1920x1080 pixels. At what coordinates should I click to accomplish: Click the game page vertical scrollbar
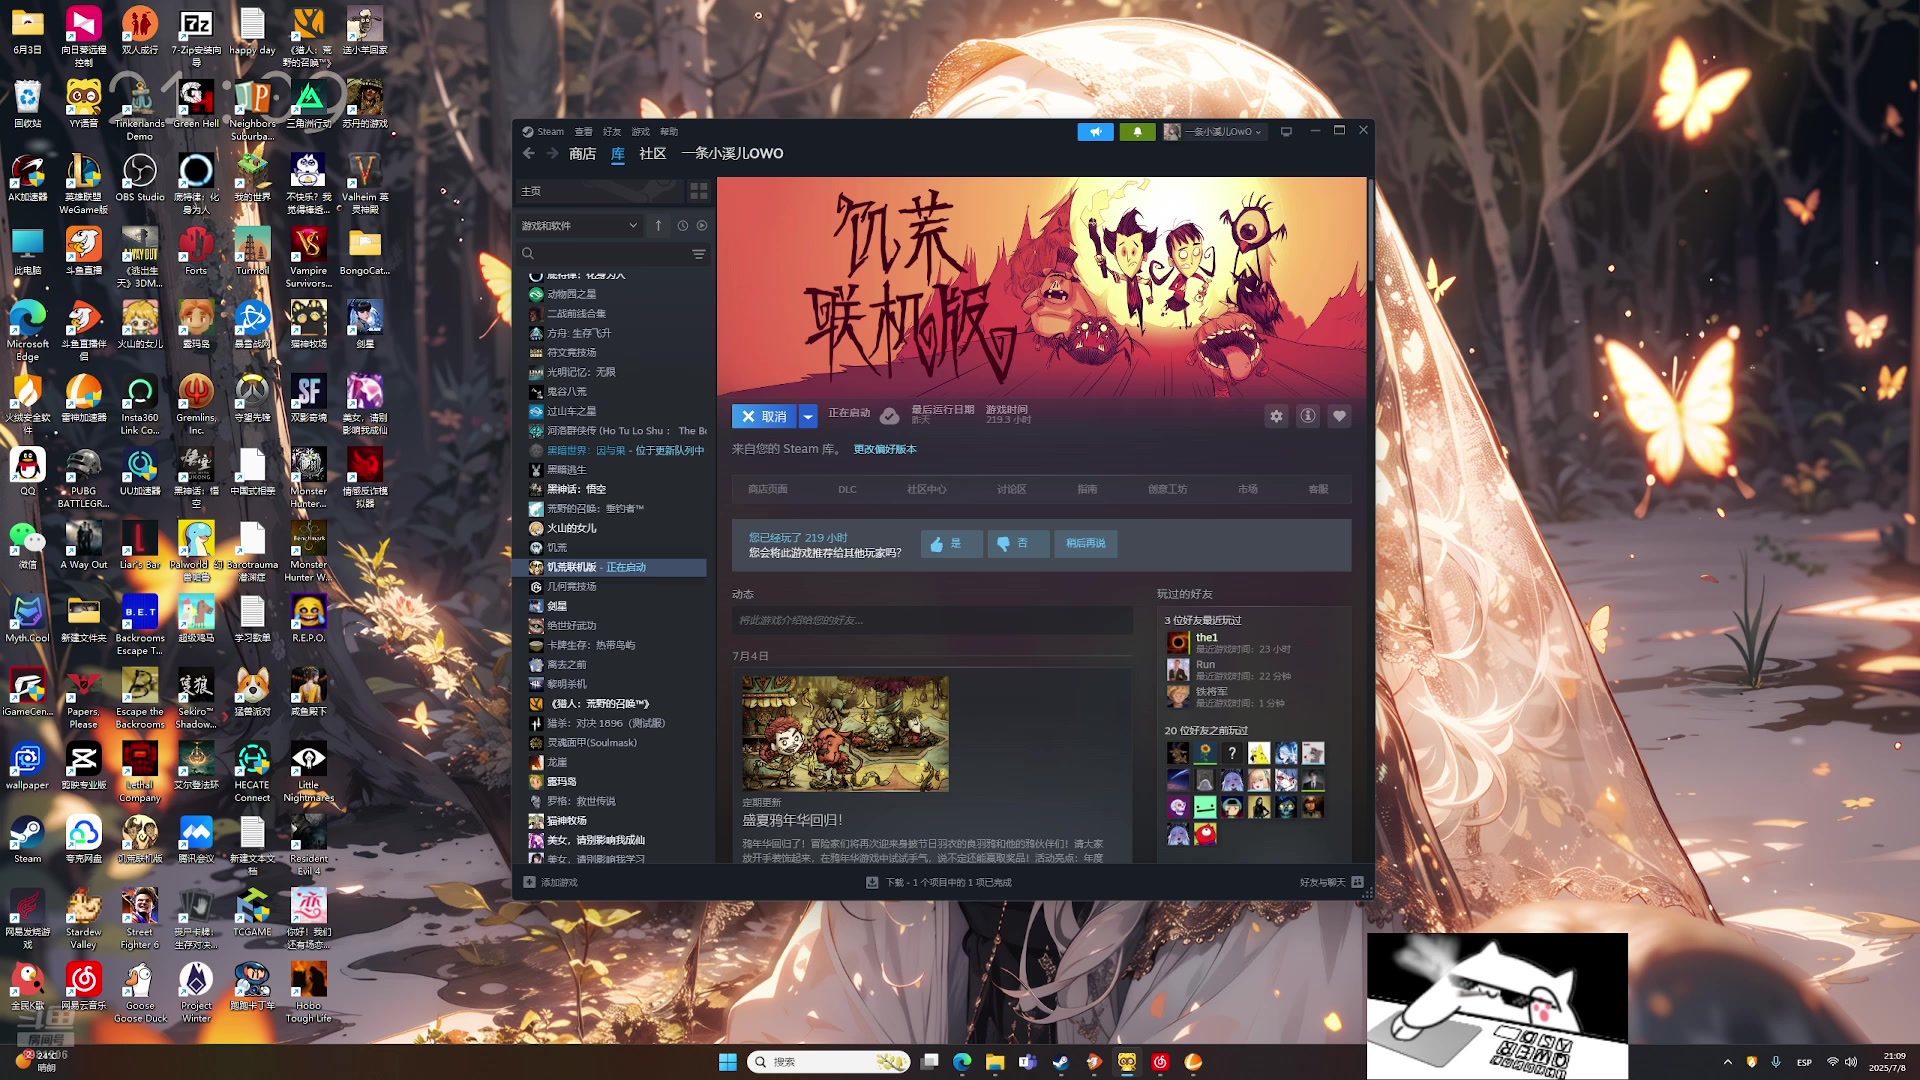1370,232
